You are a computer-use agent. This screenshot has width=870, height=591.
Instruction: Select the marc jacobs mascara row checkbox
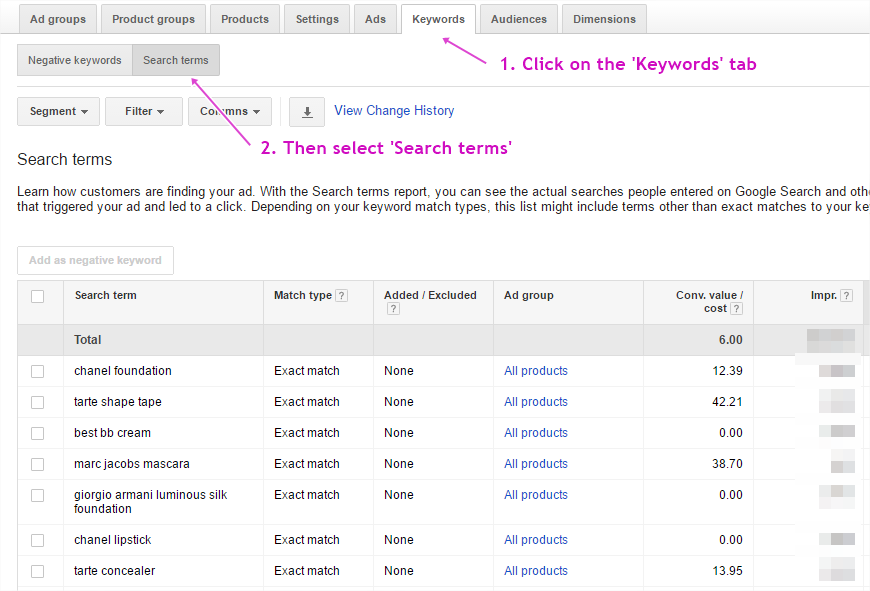[38, 464]
